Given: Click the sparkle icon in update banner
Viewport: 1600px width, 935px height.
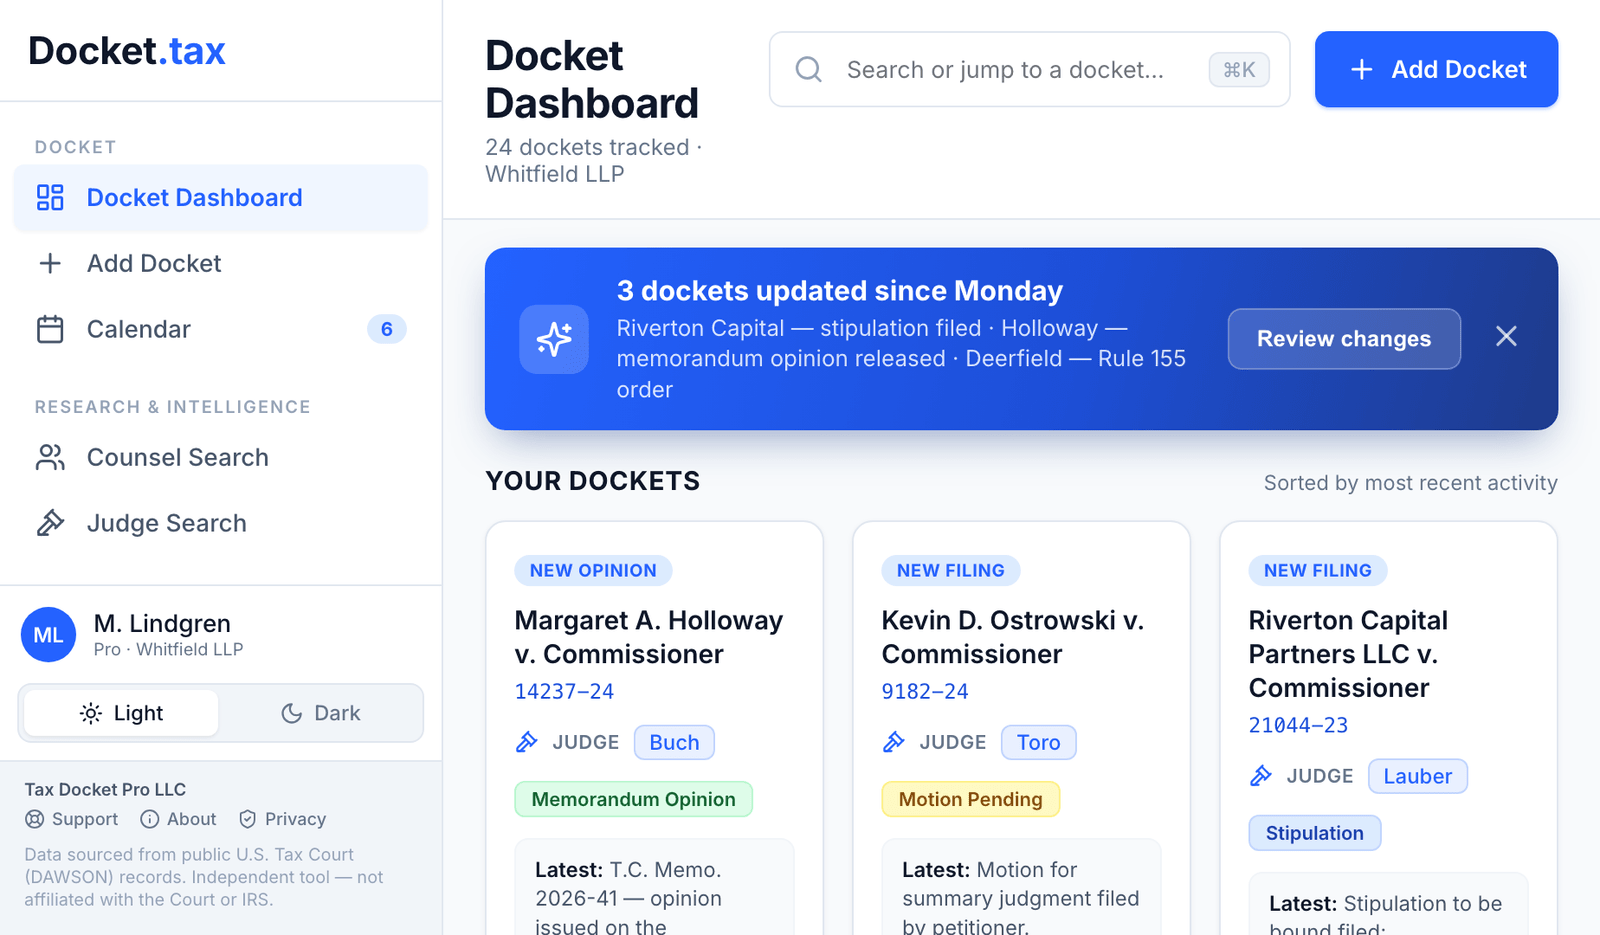Looking at the screenshot, I should click(x=554, y=340).
